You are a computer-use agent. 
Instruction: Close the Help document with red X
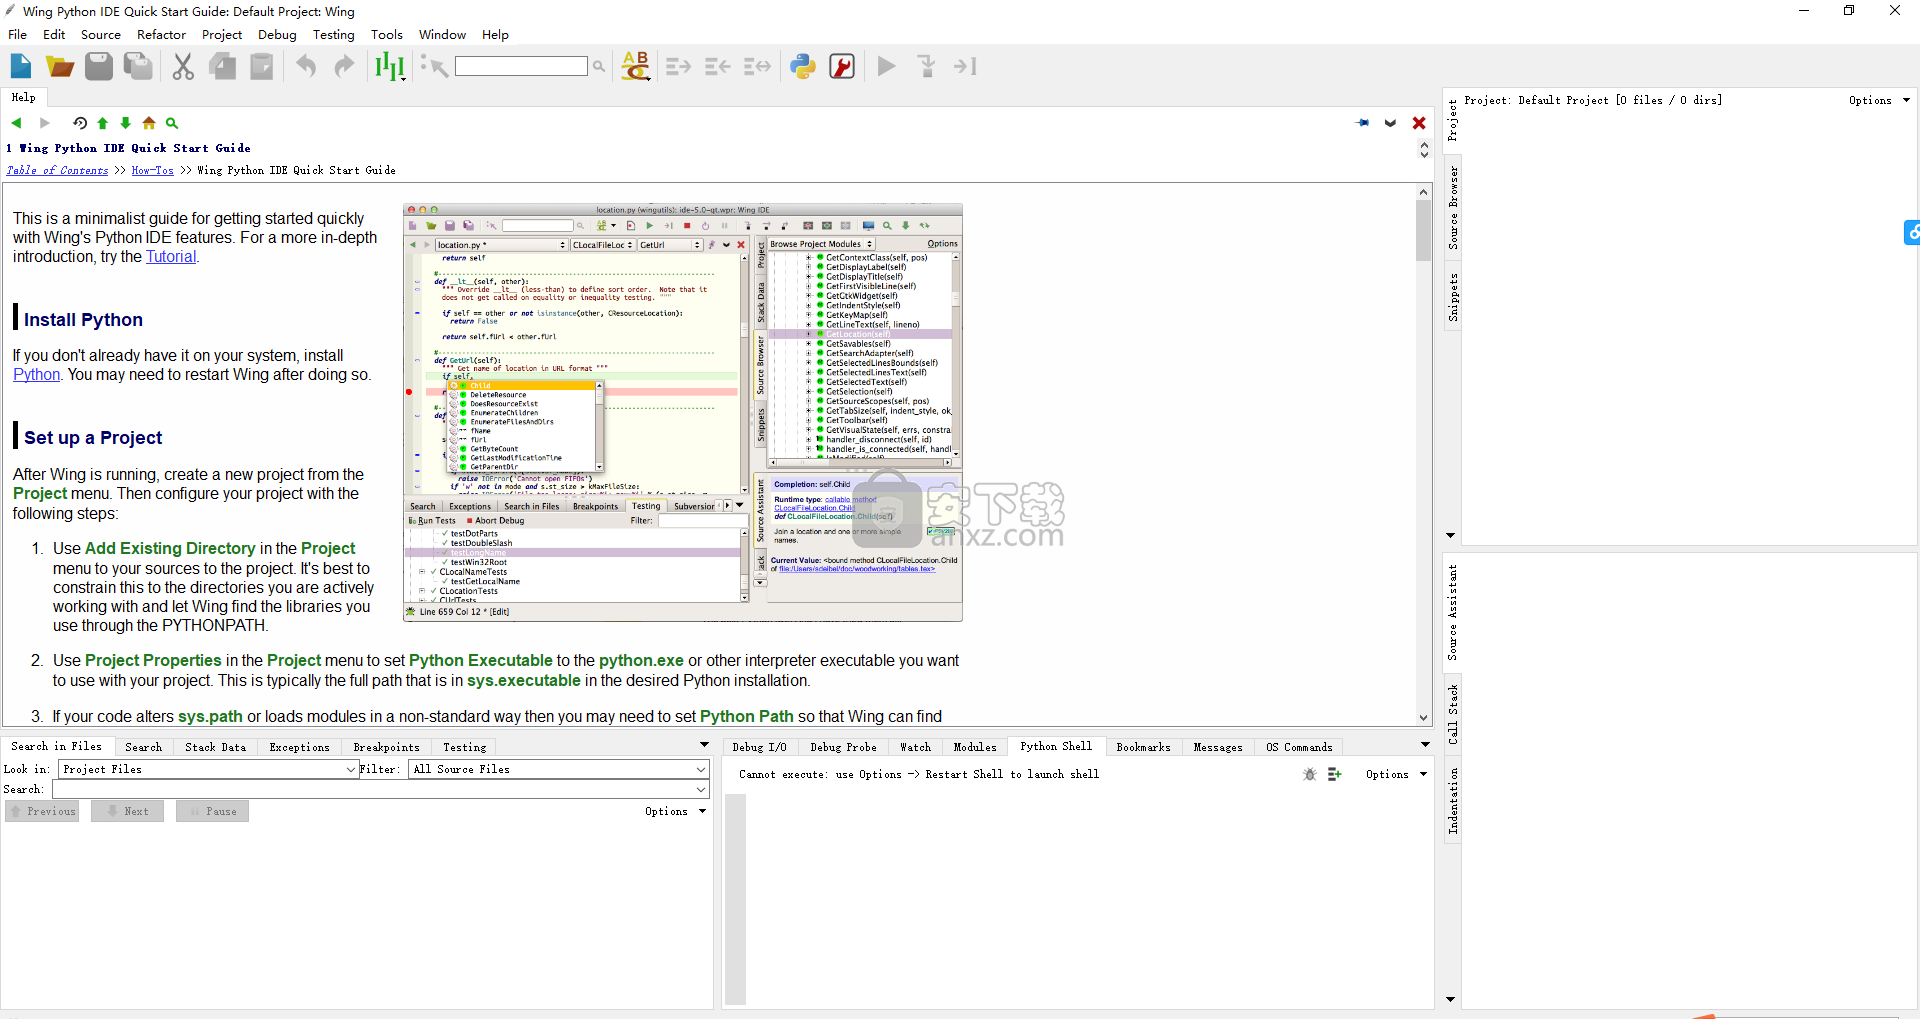pos(1419,123)
